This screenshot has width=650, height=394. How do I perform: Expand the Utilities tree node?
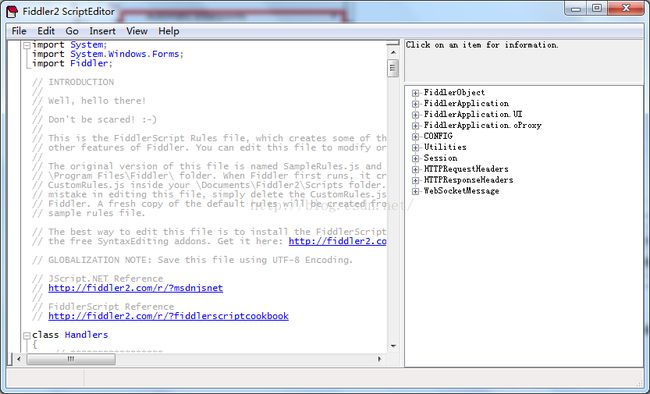pyautogui.click(x=415, y=147)
